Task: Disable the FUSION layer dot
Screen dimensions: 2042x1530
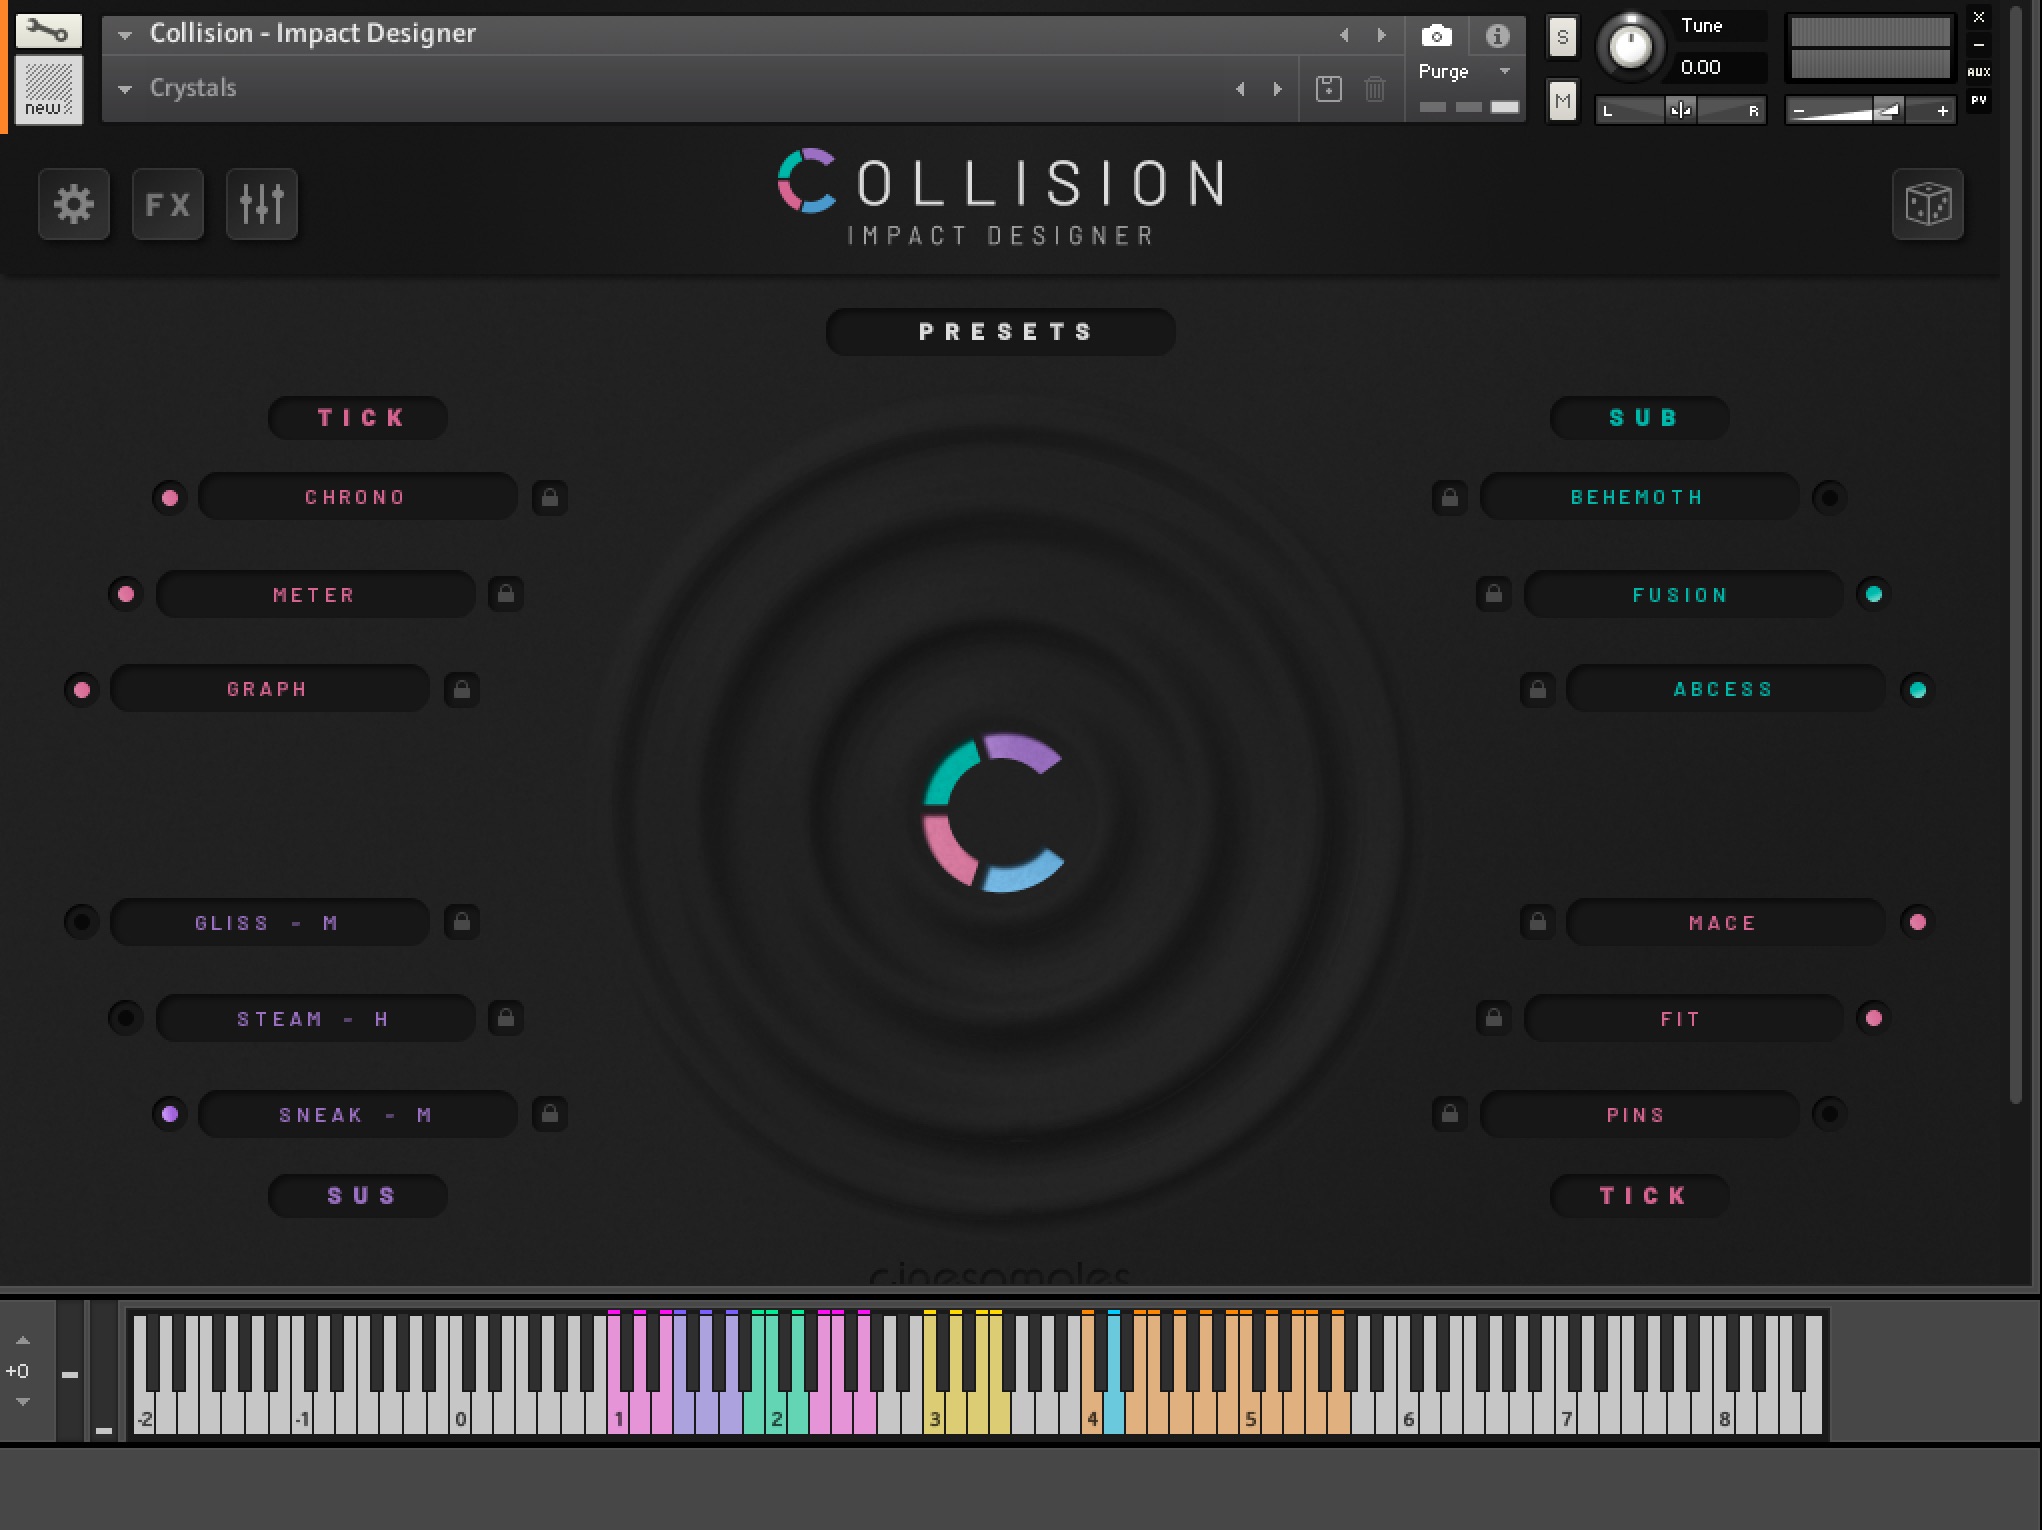Action: (x=1873, y=594)
